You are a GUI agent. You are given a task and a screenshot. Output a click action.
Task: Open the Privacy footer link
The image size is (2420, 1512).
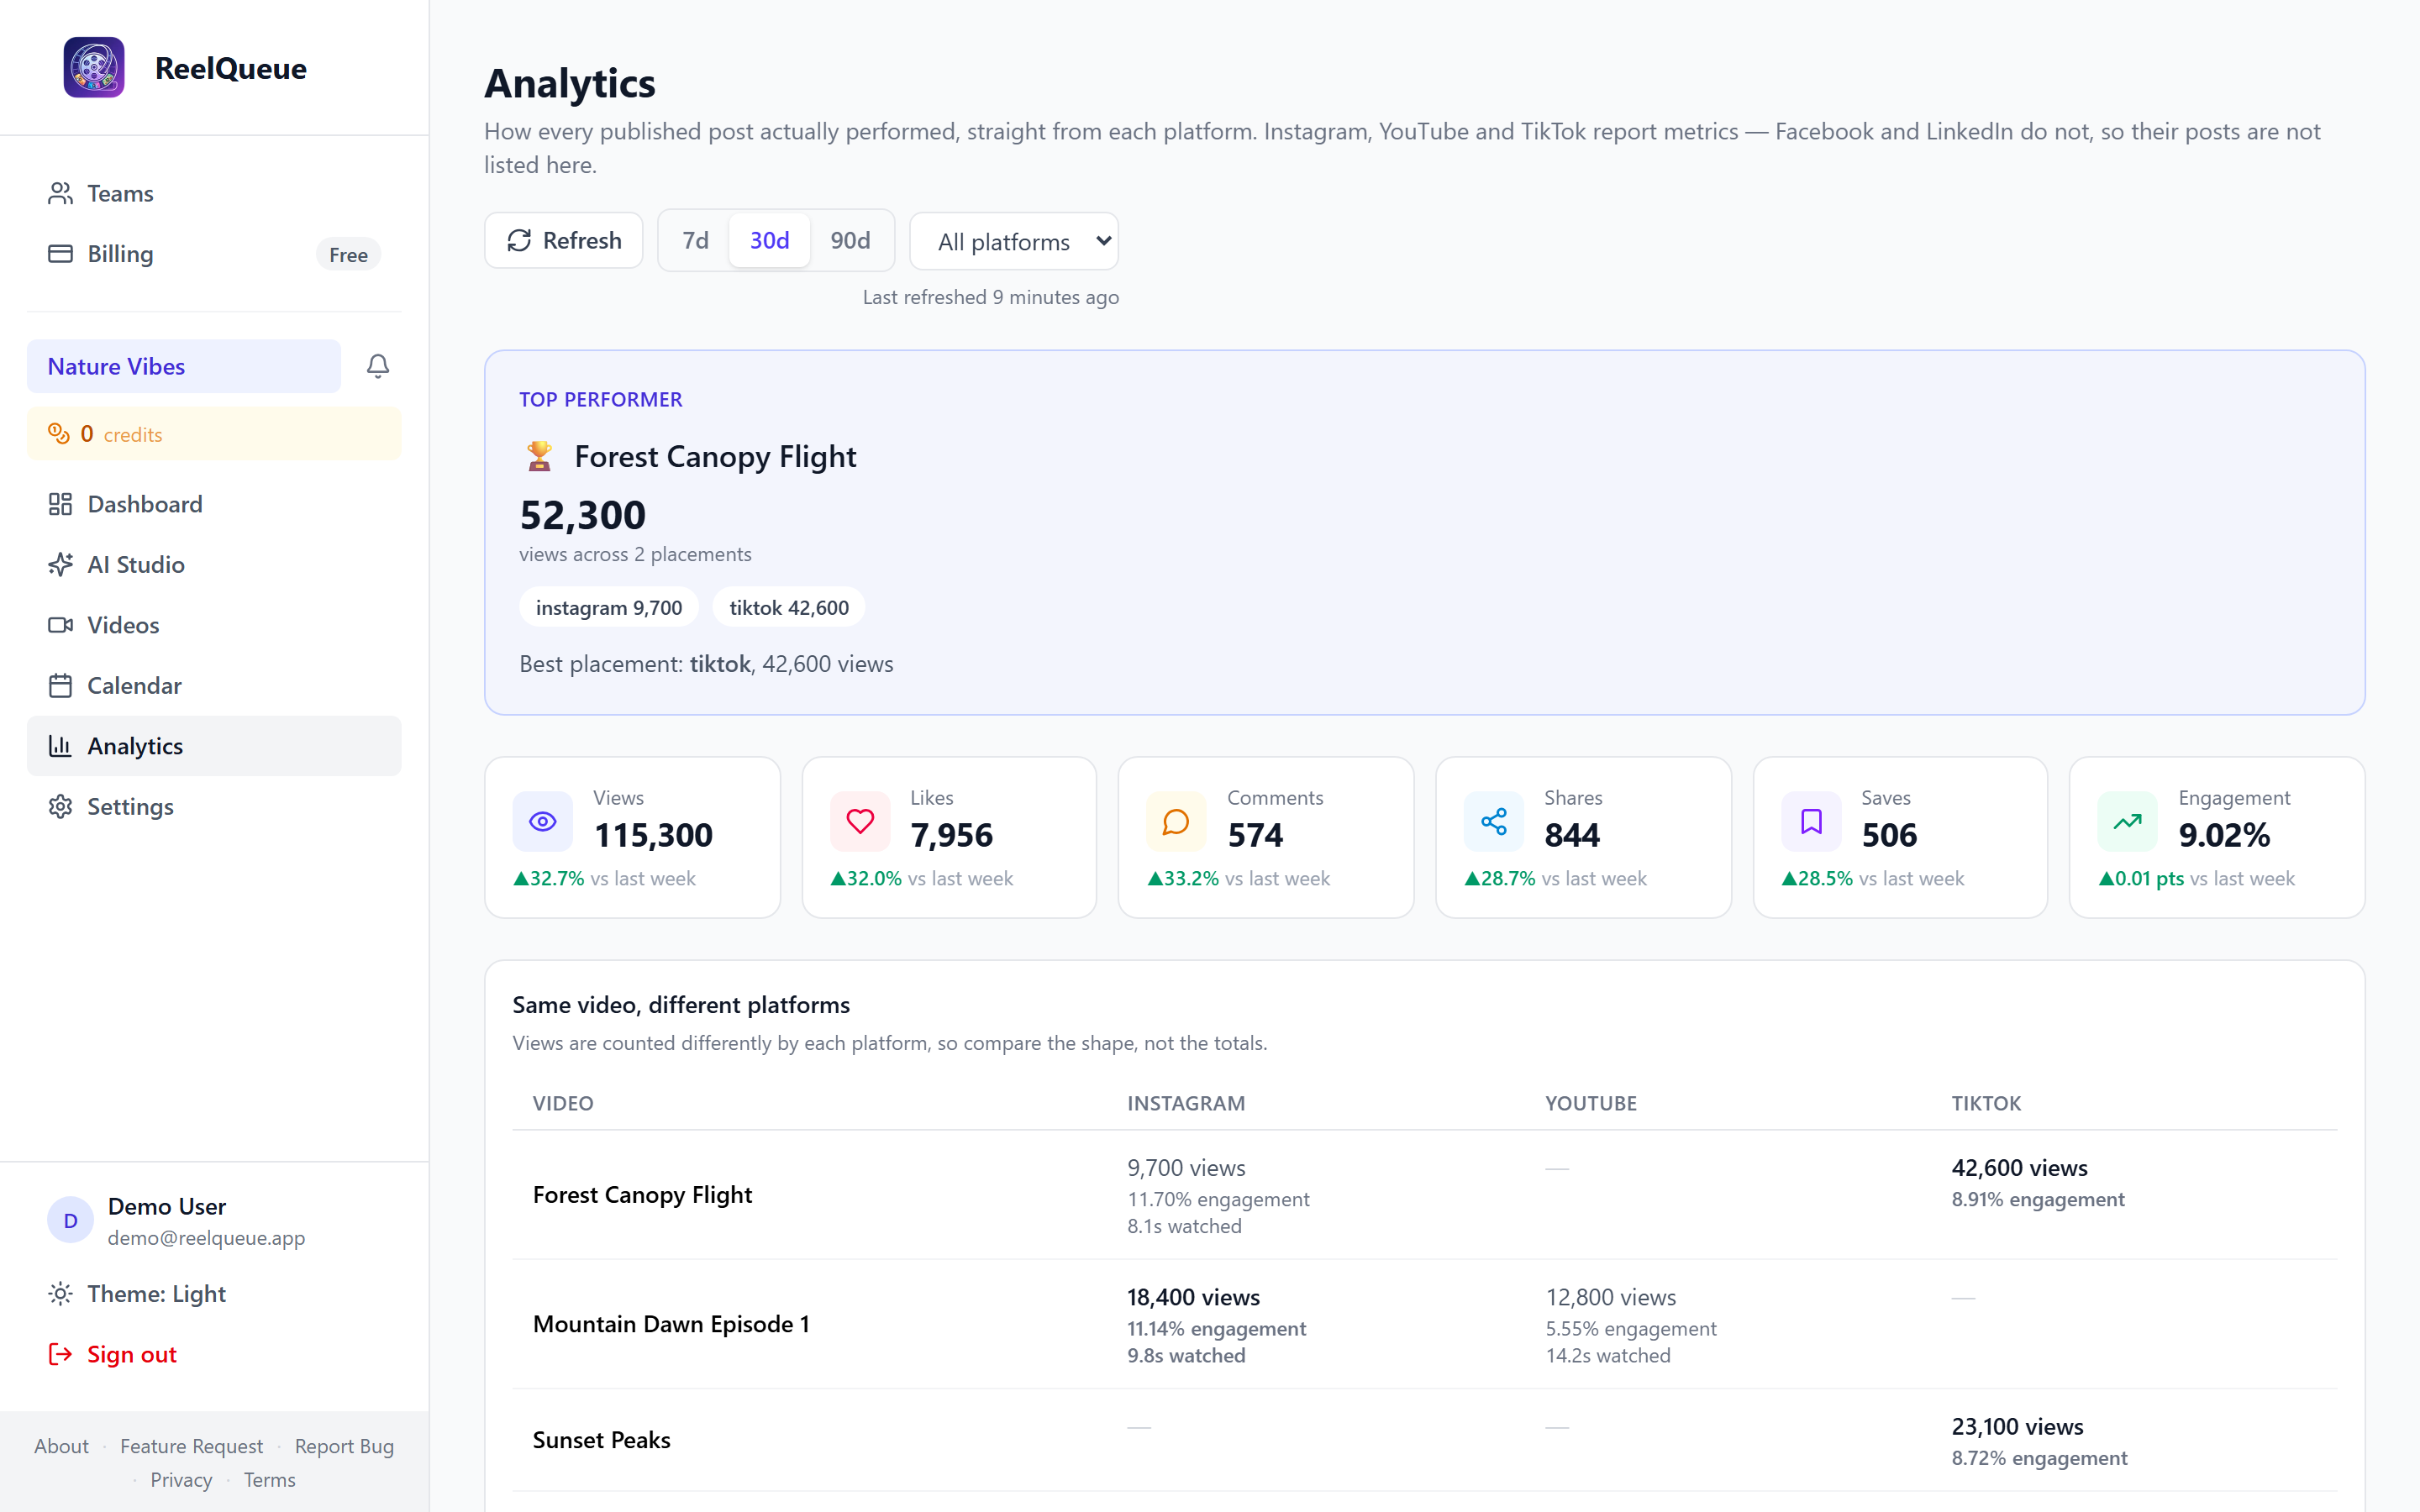[x=181, y=1479]
